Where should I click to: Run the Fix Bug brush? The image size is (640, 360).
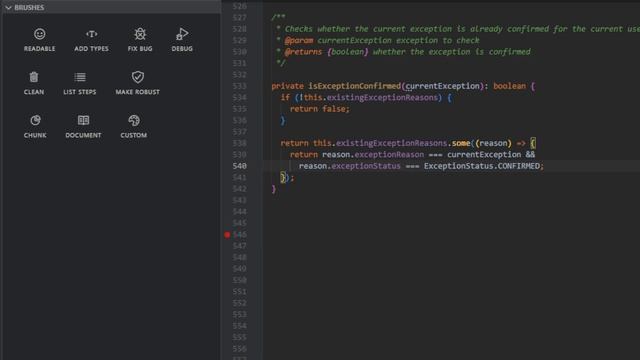pos(140,40)
